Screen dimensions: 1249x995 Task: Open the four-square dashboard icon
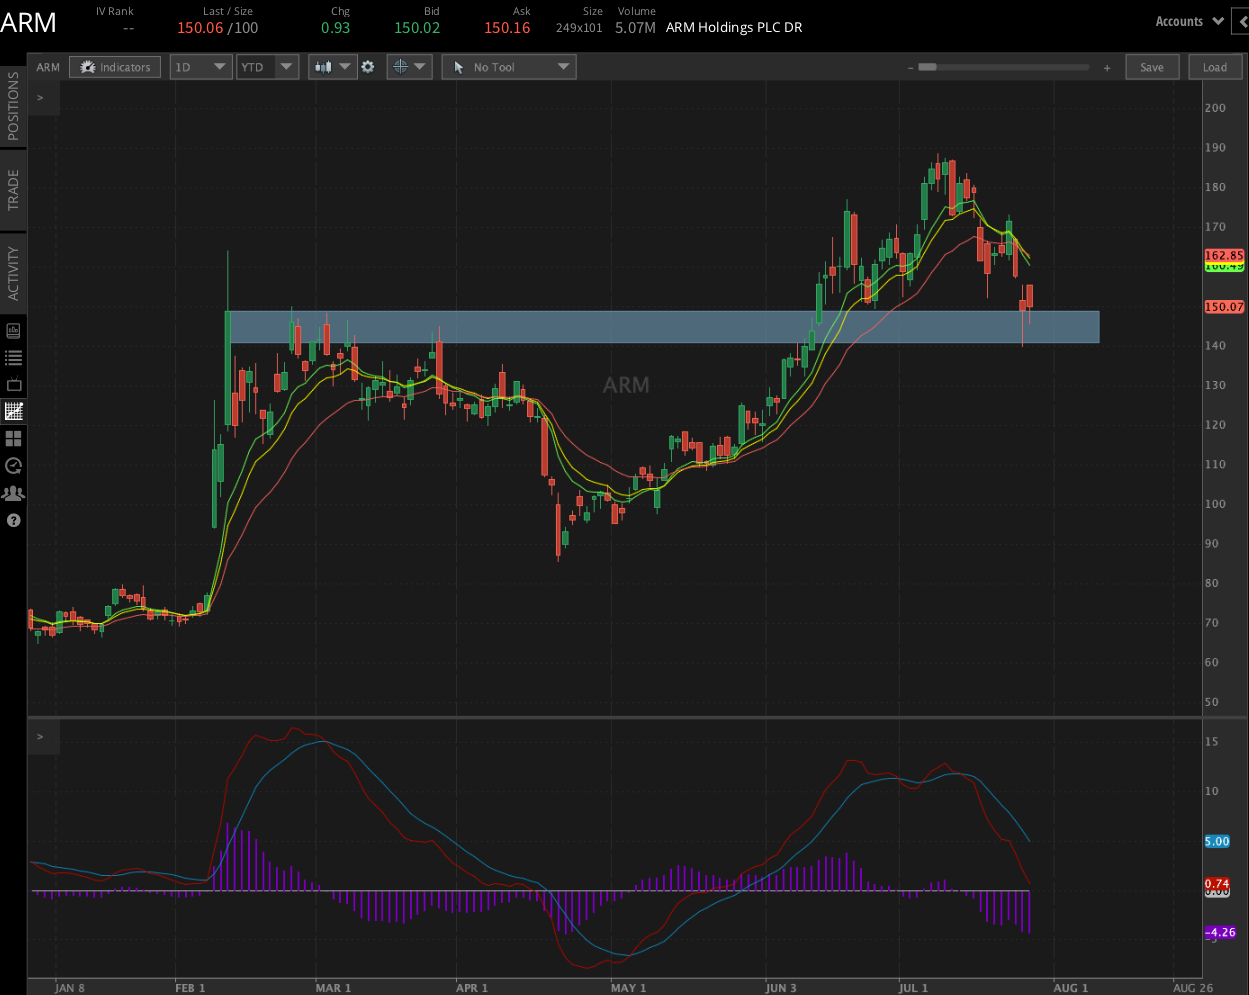coord(14,438)
